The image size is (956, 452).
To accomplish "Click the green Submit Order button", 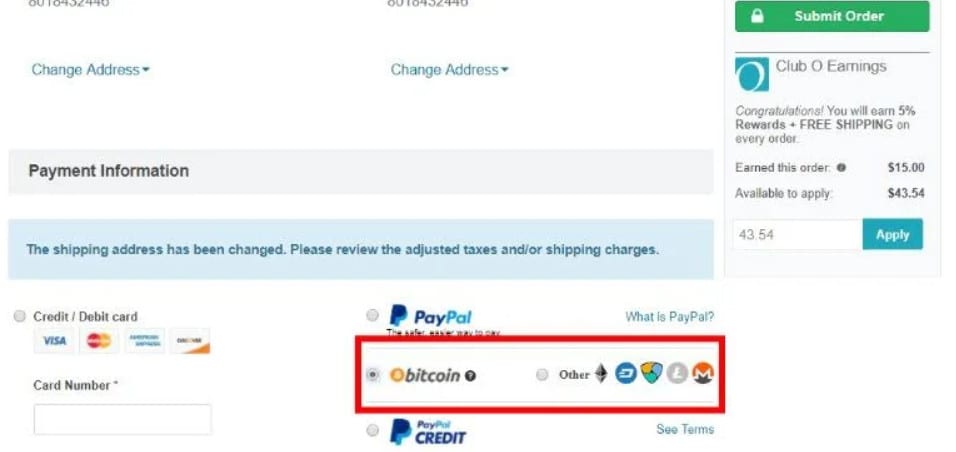I will coord(832,16).
